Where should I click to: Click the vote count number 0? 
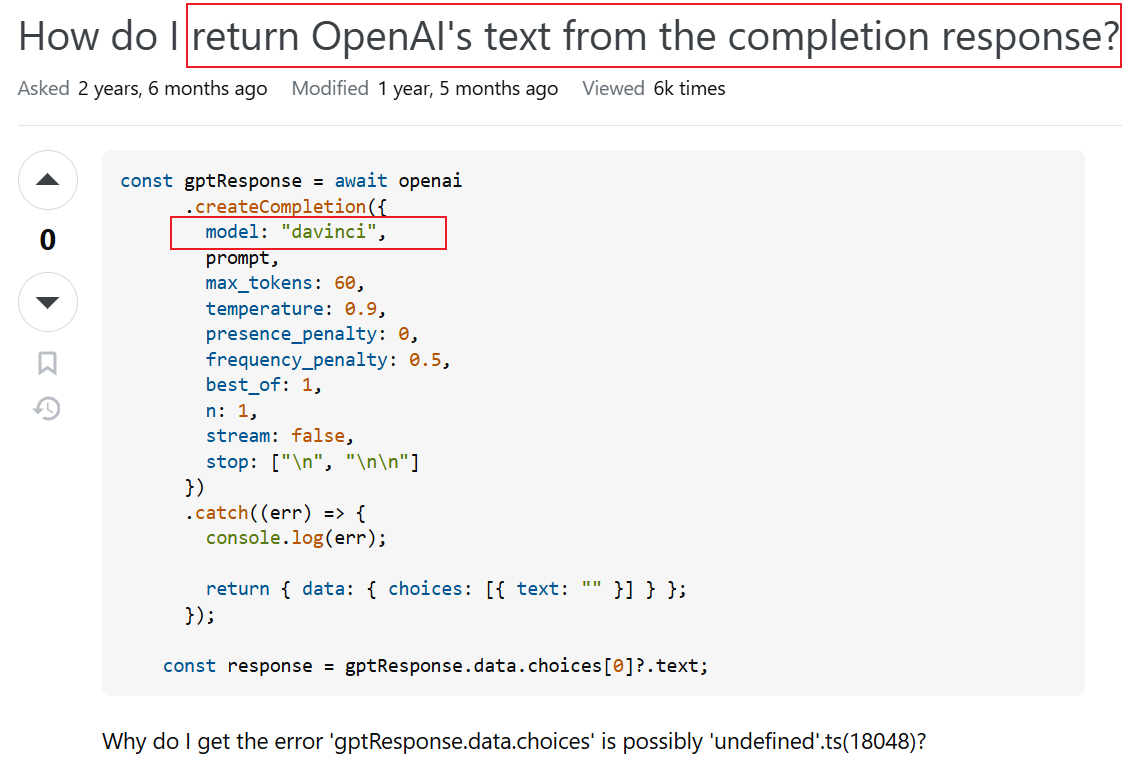point(48,241)
